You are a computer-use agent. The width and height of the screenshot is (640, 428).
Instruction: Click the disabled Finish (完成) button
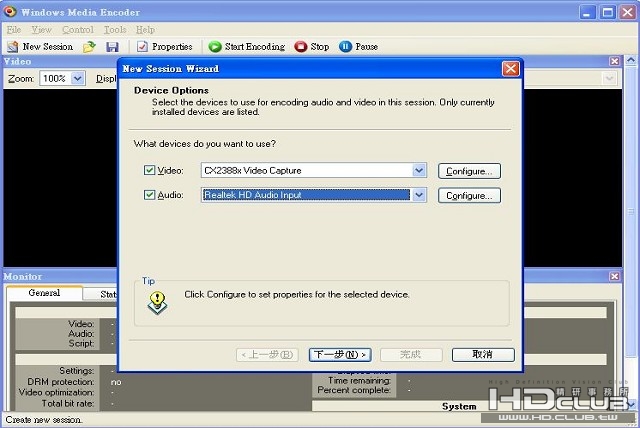(411, 355)
